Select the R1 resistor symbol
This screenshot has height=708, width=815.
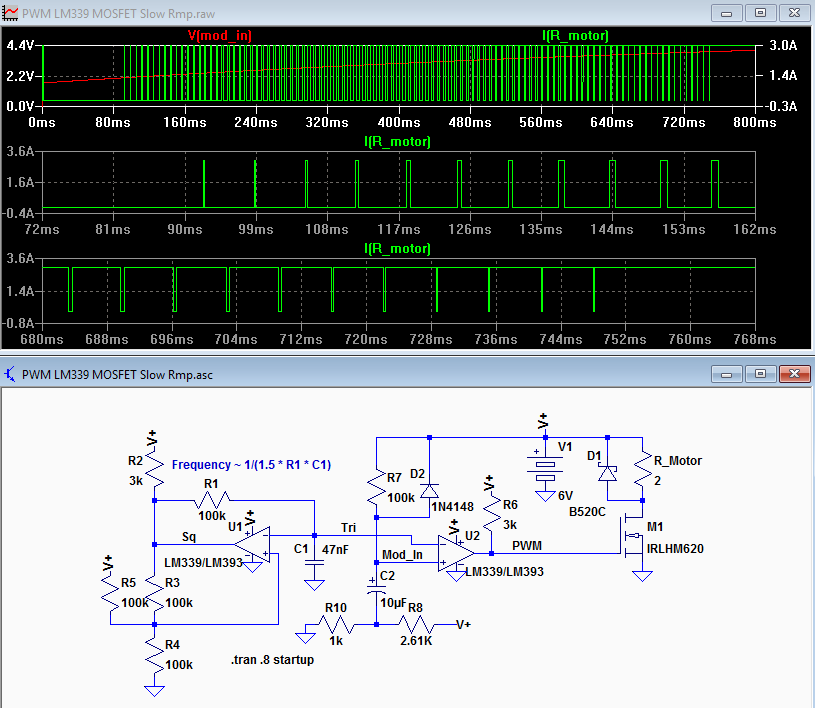point(212,500)
